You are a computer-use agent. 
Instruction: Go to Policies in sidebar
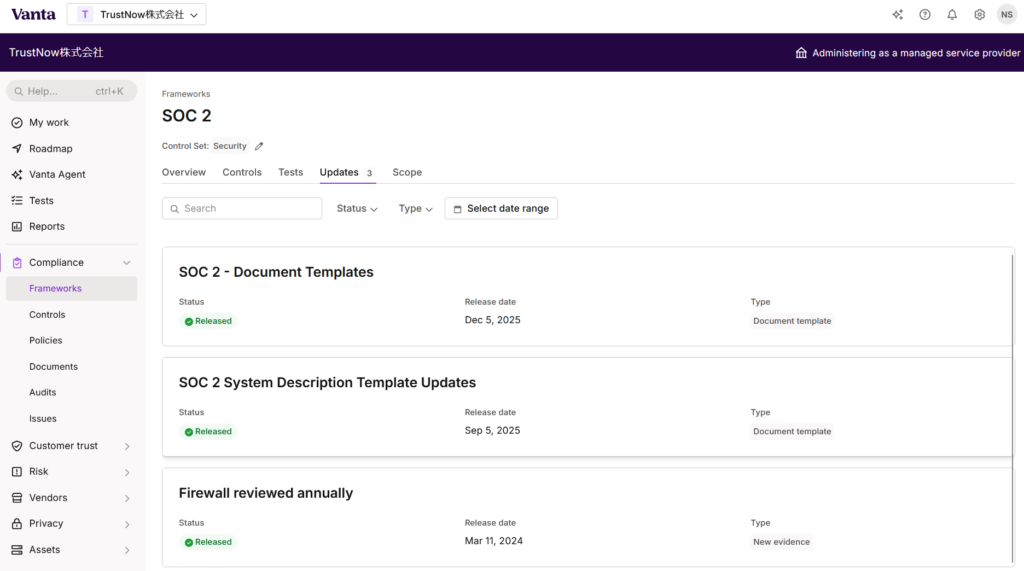pyautogui.click(x=46, y=340)
